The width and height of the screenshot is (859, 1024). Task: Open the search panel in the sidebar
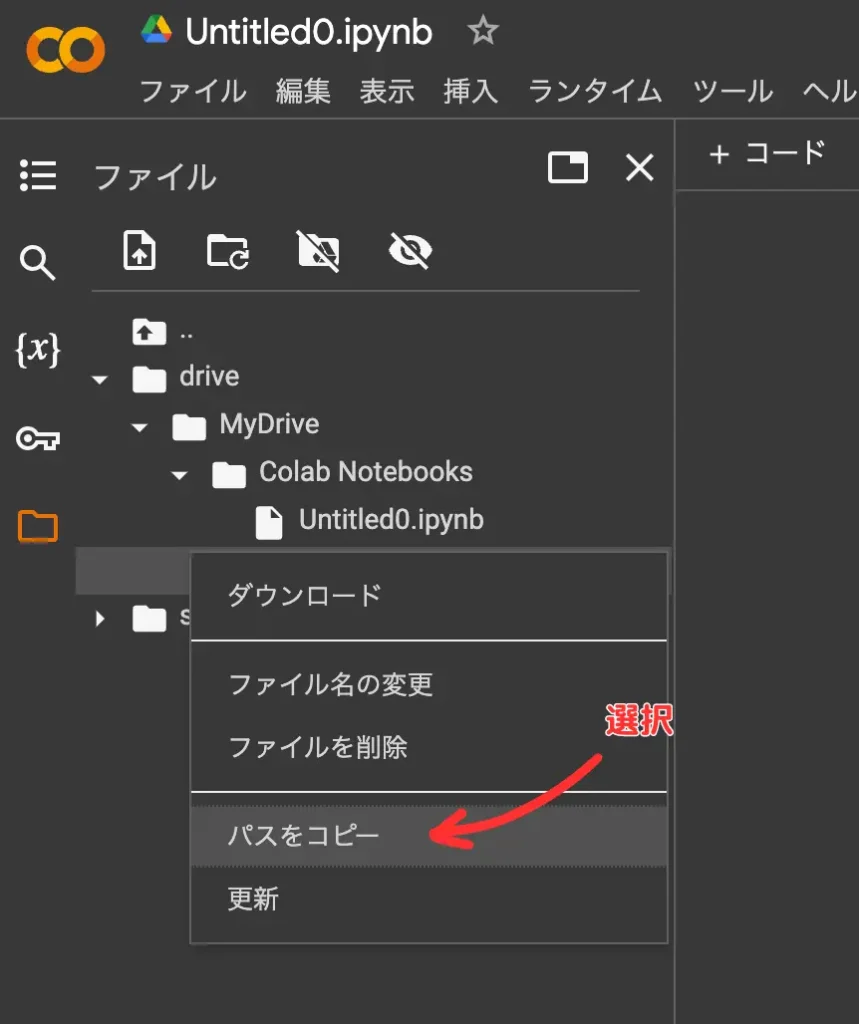pos(39,263)
